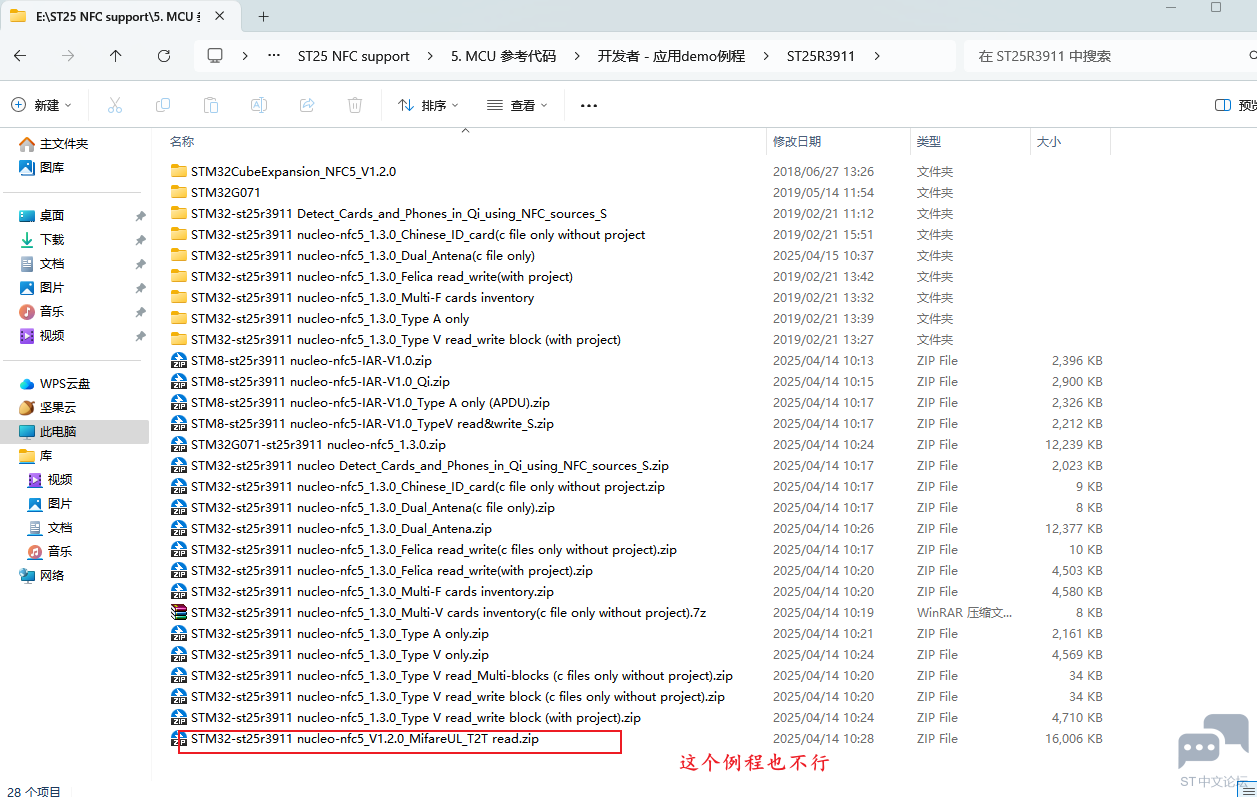Viewport: 1257px width, 797px height.
Task: Open a new File Explorer tab
Action: 264,16
